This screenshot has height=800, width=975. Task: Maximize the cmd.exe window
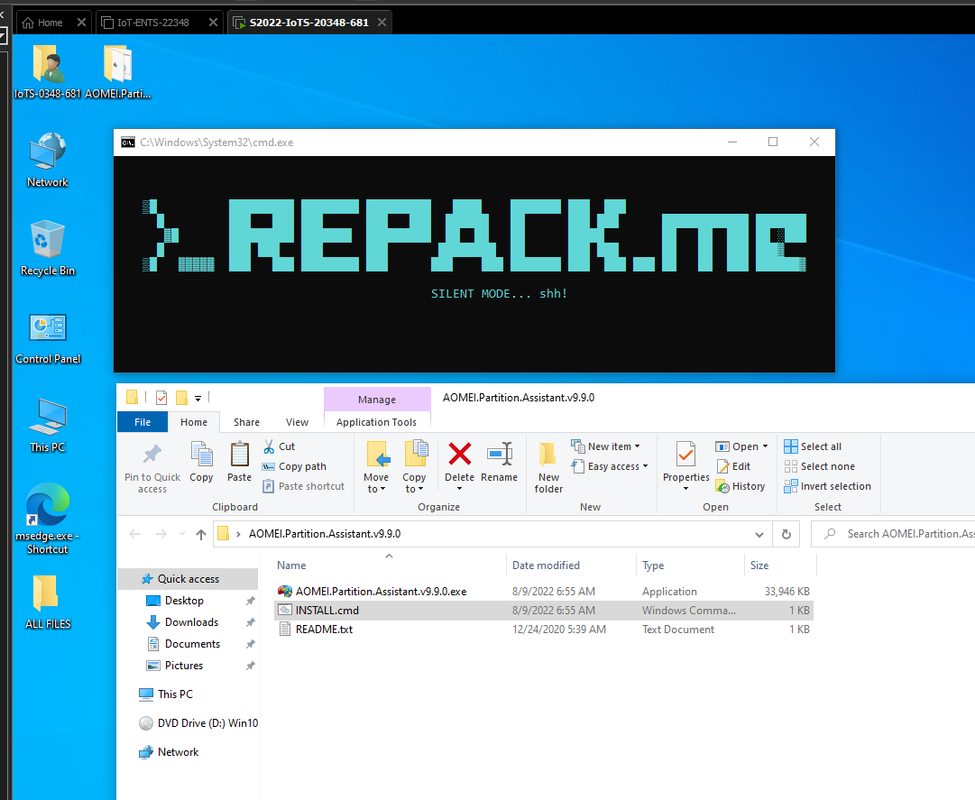[x=773, y=142]
